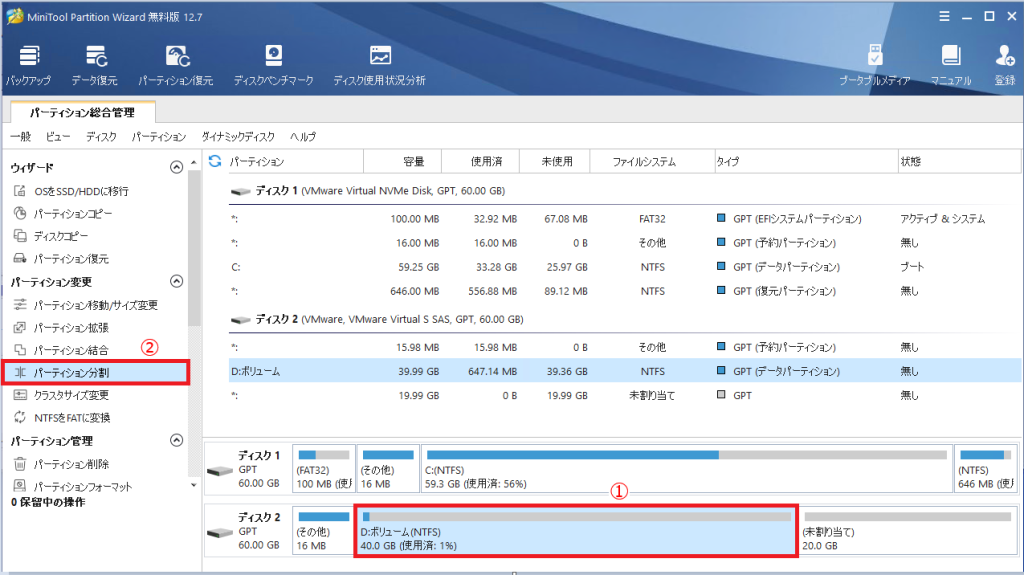Viewport: 1024px width, 575px height.
Task: Select the ディスク 1 header row in list
Action: (625, 191)
